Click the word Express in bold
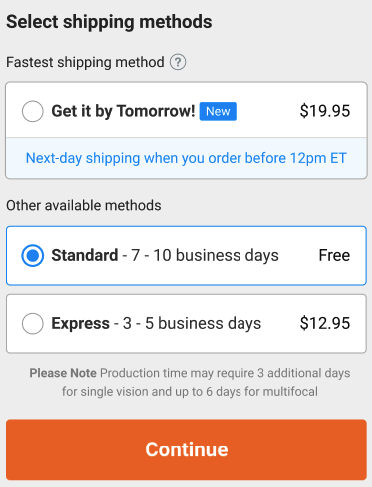Image resolution: width=372 pixels, height=487 pixels. [x=80, y=324]
